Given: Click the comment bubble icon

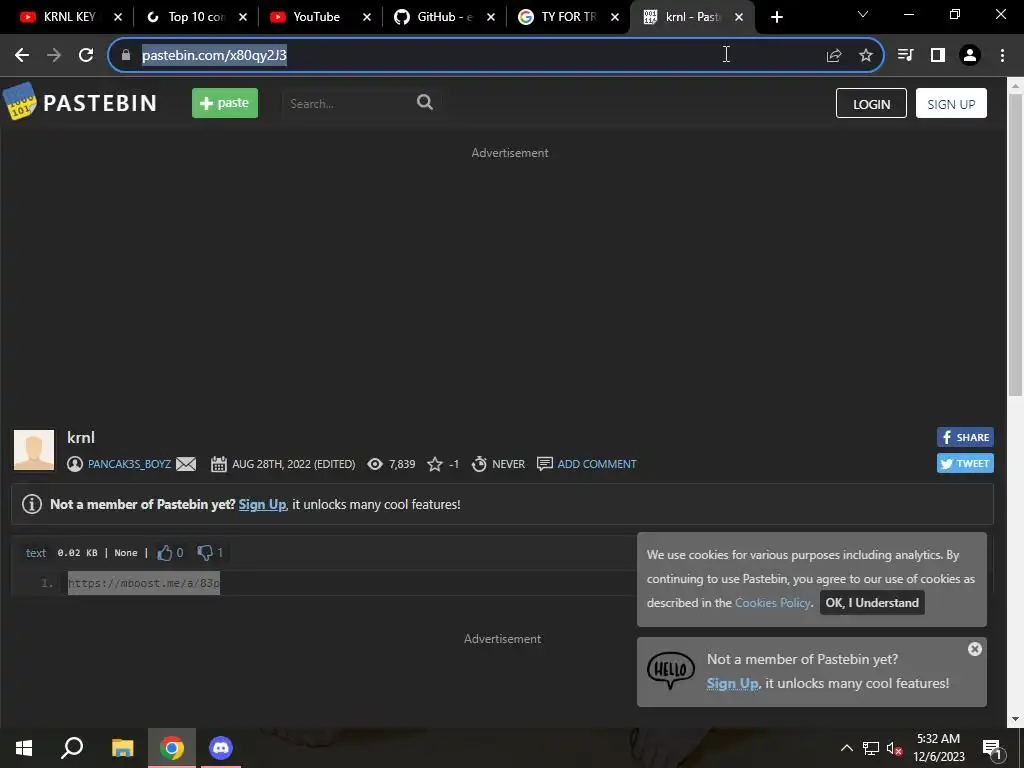Looking at the screenshot, I should (x=544, y=464).
